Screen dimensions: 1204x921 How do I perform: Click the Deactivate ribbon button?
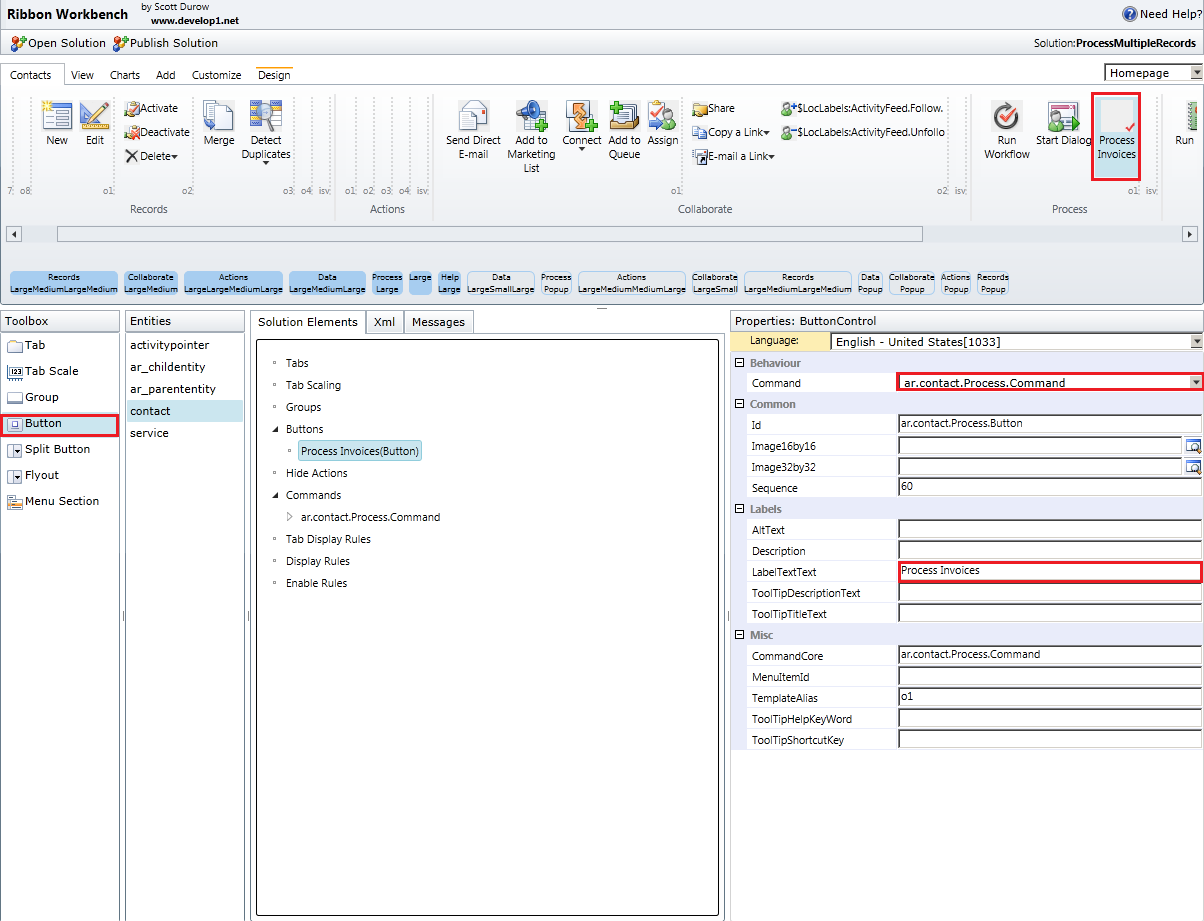pyautogui.click(x=157, y=132)
